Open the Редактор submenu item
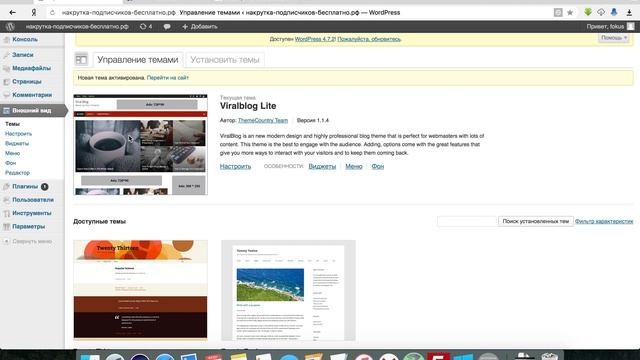This screenshot has width=640, height=360. click(17, 173)
